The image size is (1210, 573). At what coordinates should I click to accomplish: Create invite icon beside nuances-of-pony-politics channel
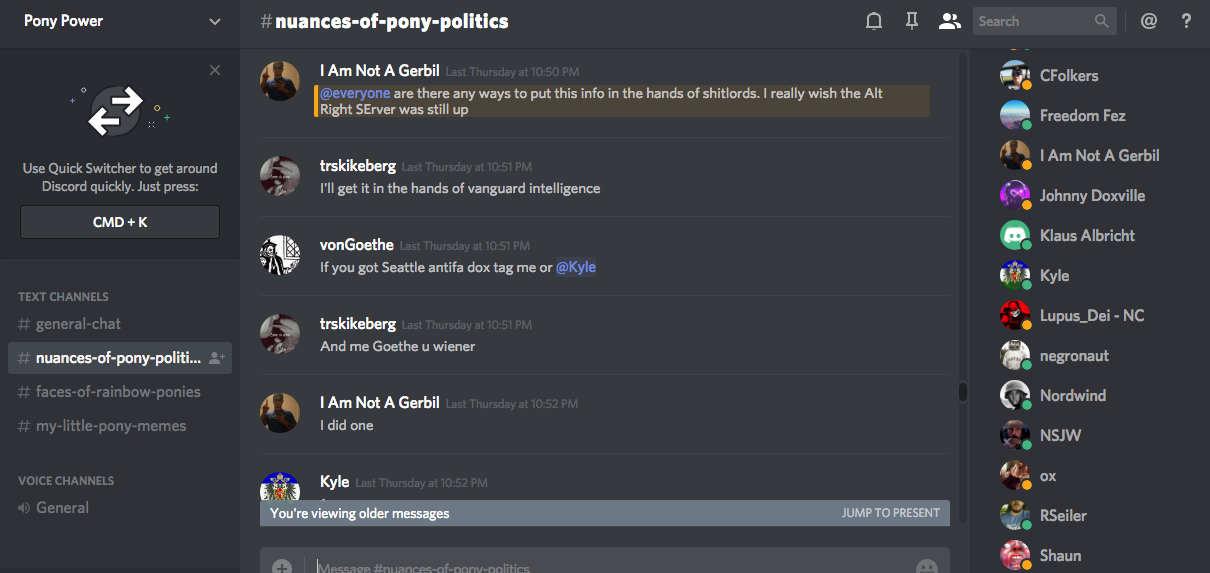[x=217, y=358]
